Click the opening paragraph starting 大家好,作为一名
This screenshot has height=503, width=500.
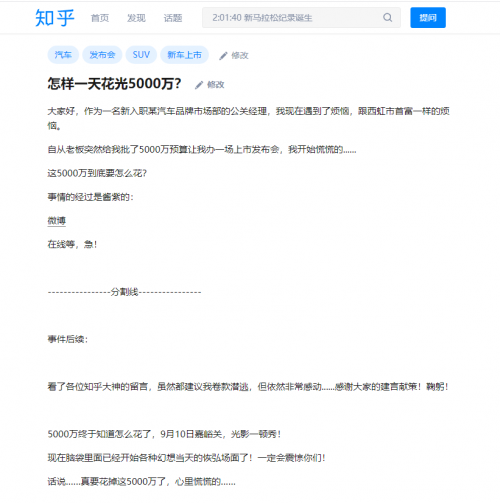(x=248, y=118)
